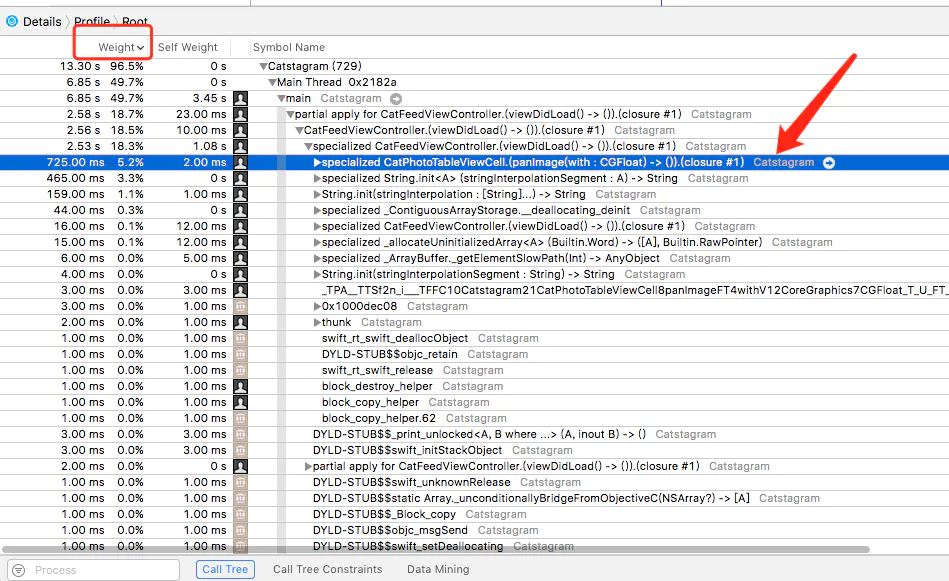949x581 pixels.
Task: Expand the specialized CatFeedViewController 16.00 ms row
Action: coord(317,226)
